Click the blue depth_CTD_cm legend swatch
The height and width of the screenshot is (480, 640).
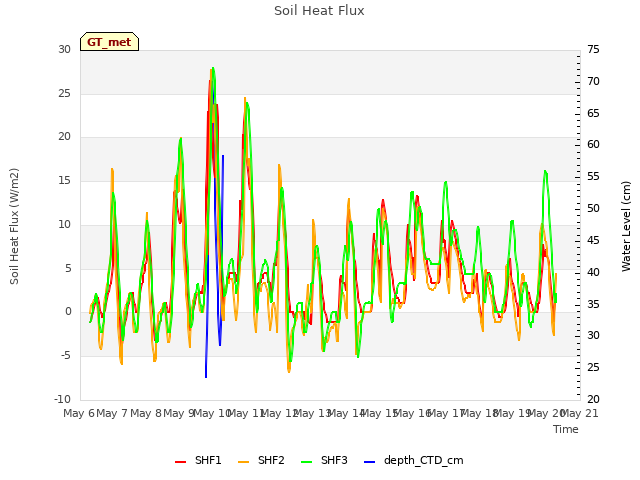(x=369, y=462)
